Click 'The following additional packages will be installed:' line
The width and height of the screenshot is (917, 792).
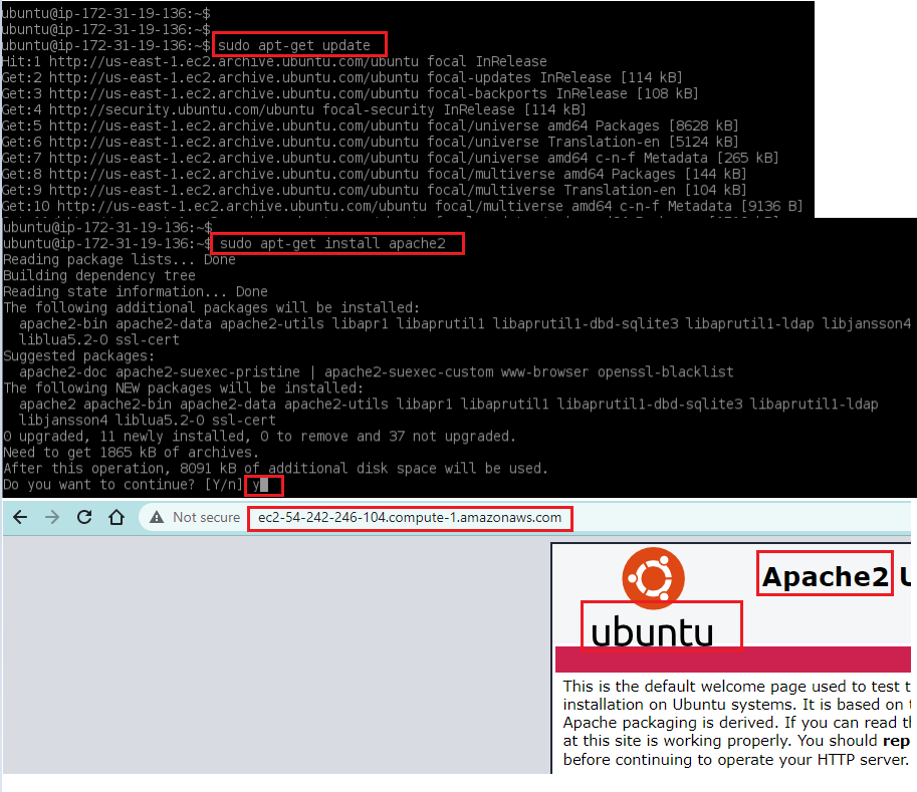(211, 308)
